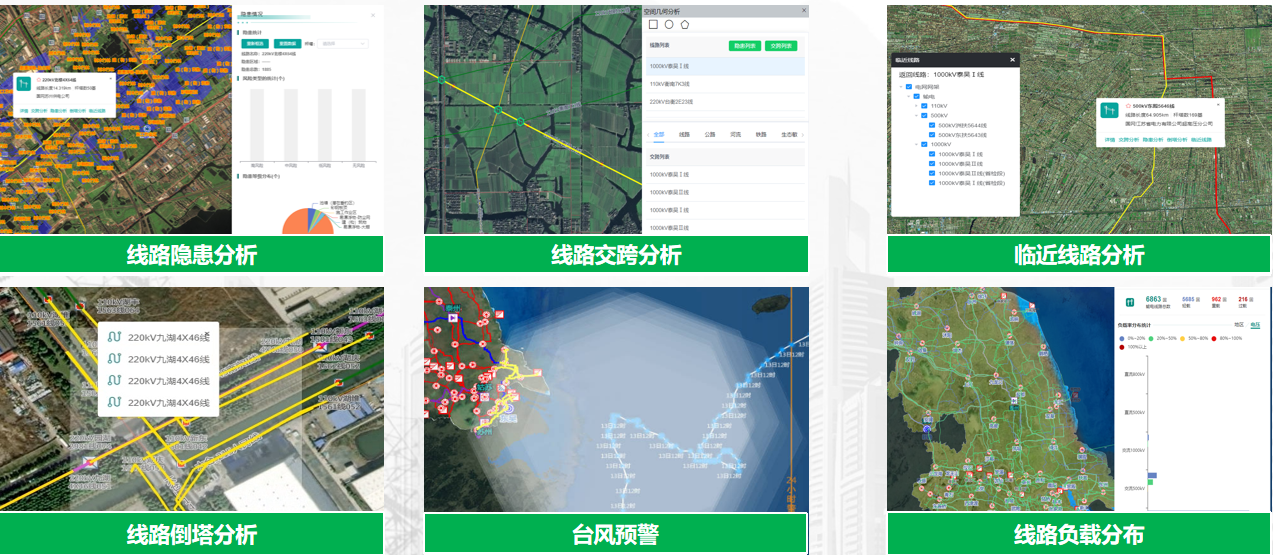Image resolution: width=1273 pixels, height=555 pixels.
Task: Close the 500kV东获5646线 info popup
Action: coord(1218,105)
